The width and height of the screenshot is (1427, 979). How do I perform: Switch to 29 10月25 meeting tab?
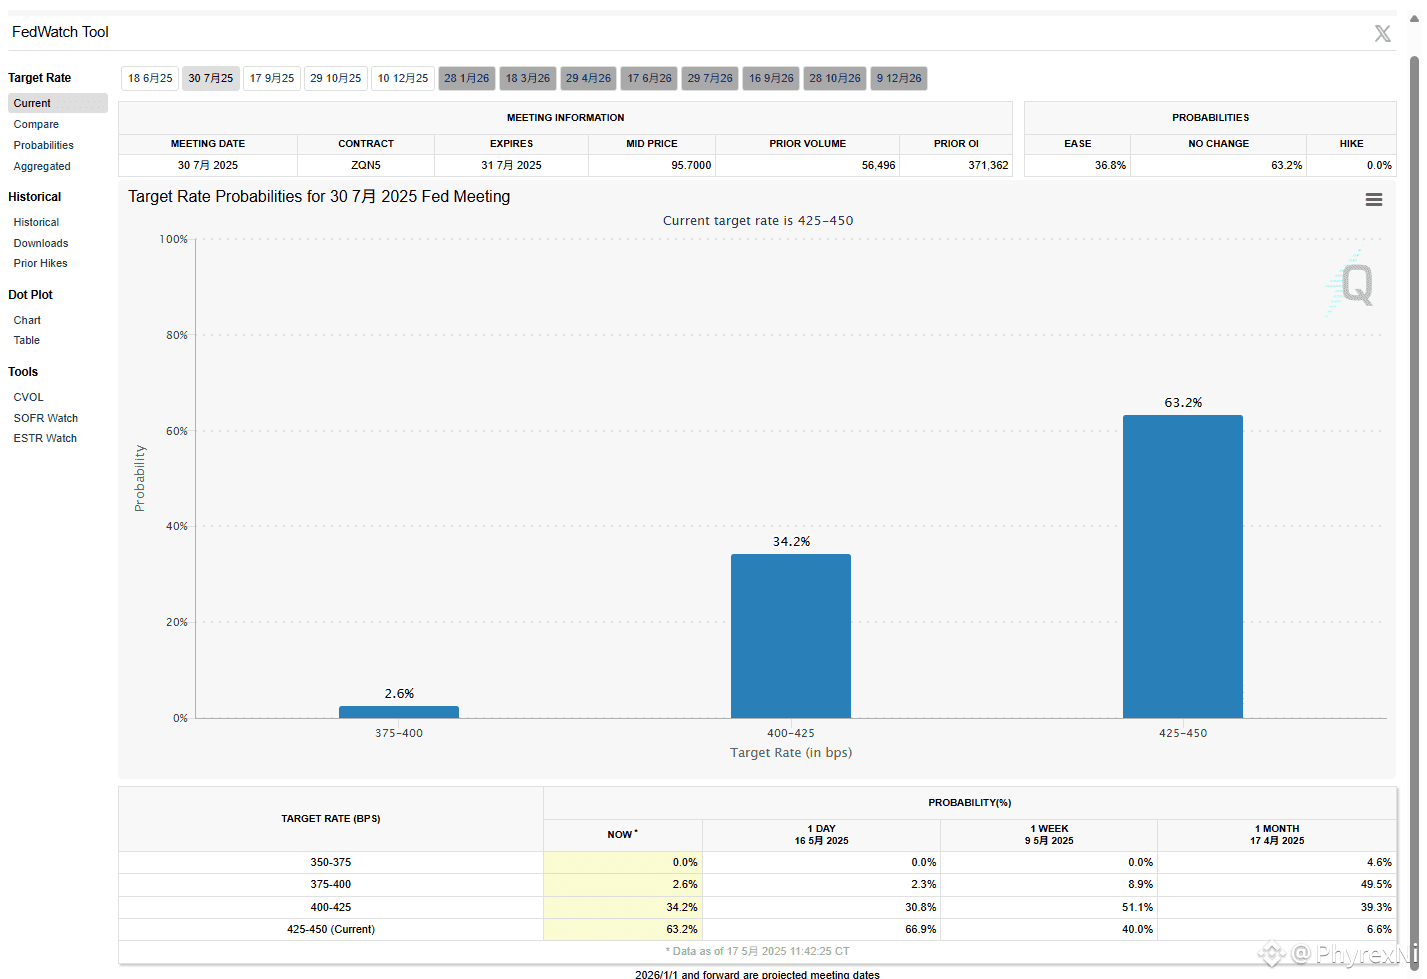click(x=336, y=78)
